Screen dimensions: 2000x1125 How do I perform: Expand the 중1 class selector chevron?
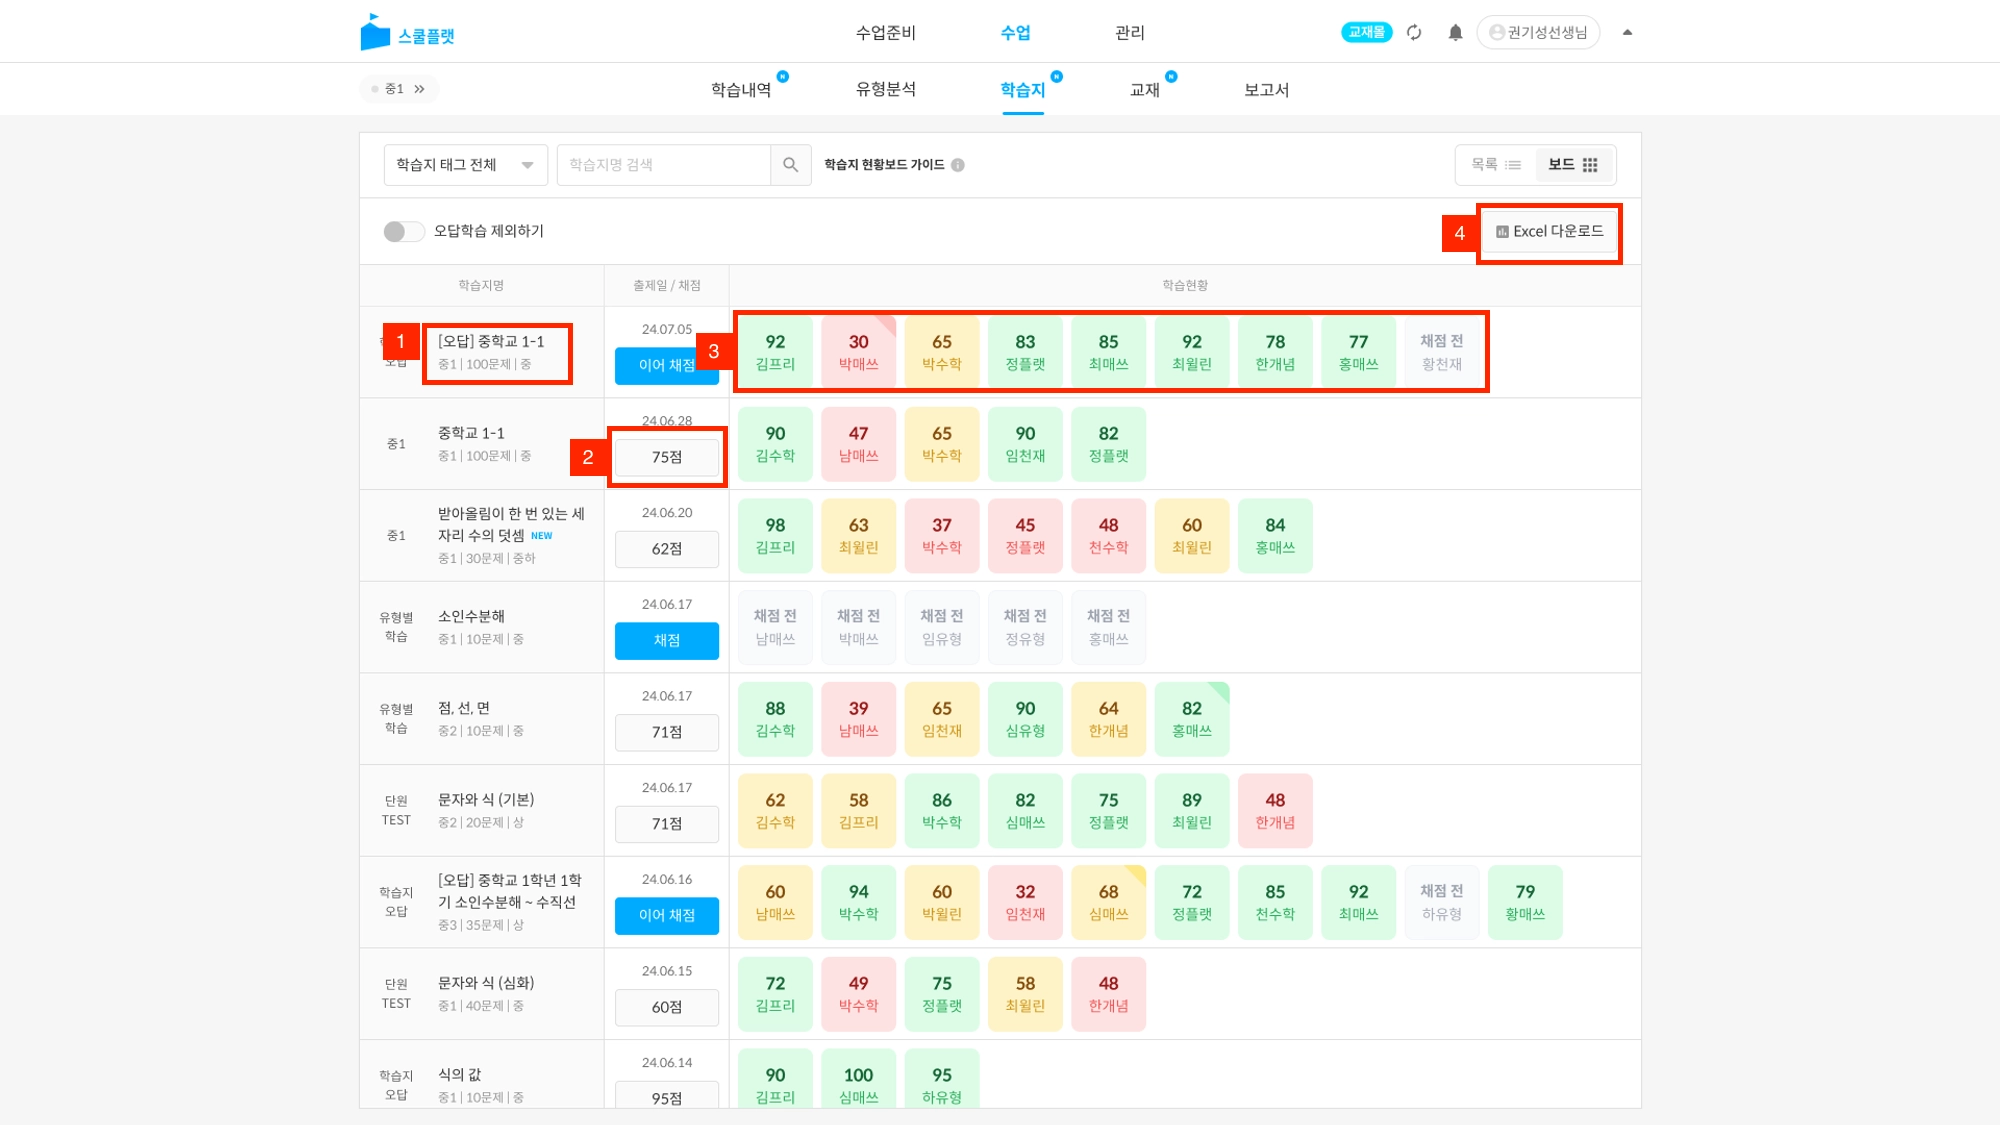[x=420, y=89]
